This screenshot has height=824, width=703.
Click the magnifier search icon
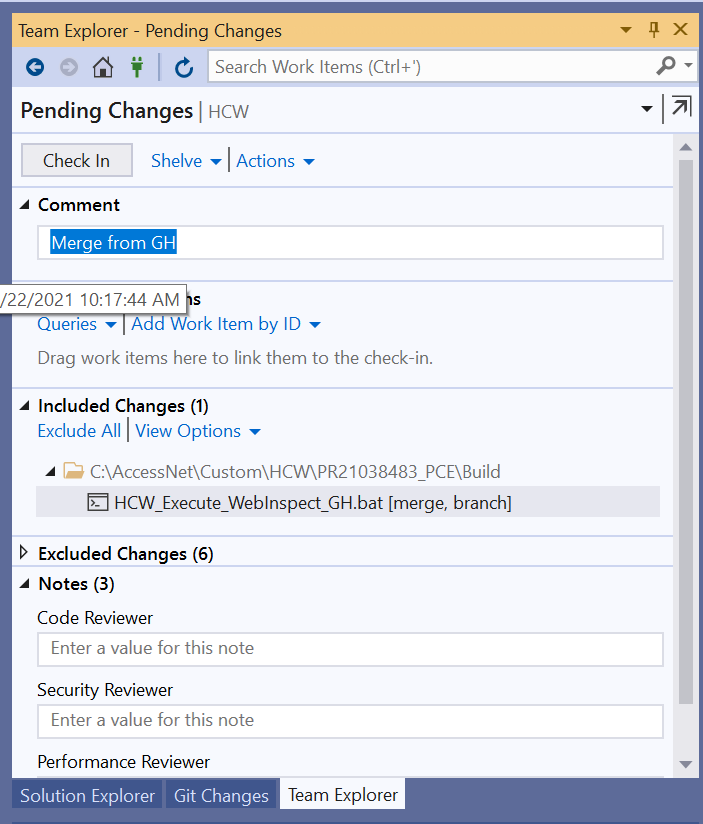coord(666,66)
